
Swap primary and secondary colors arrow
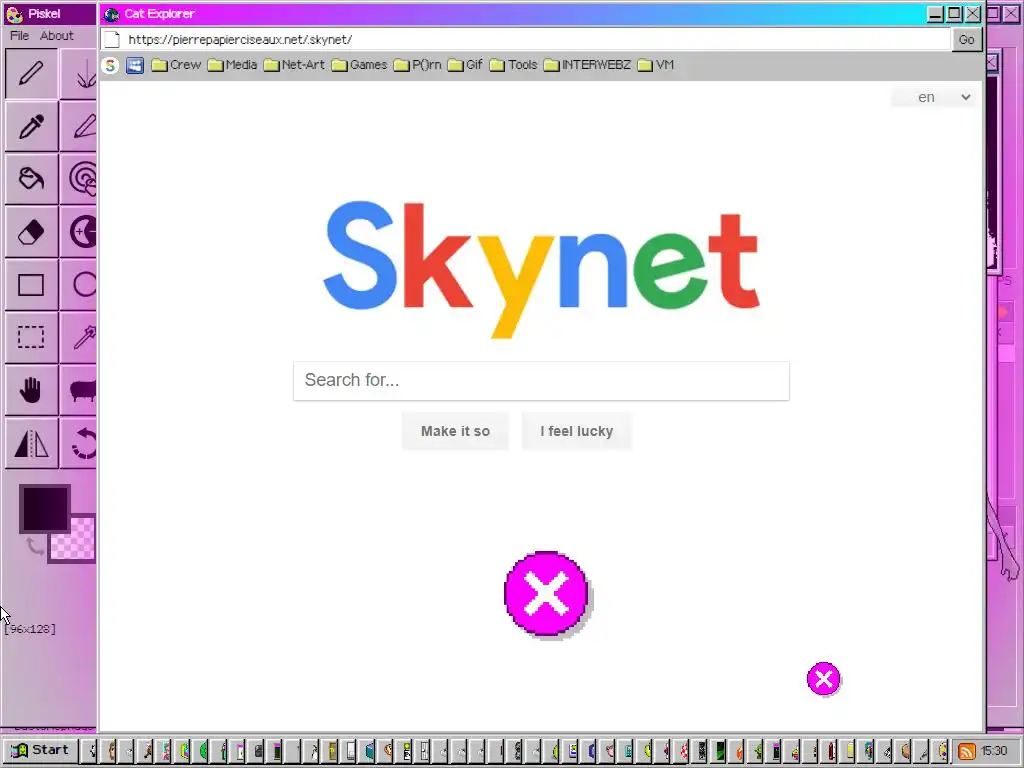coord(34,546)
